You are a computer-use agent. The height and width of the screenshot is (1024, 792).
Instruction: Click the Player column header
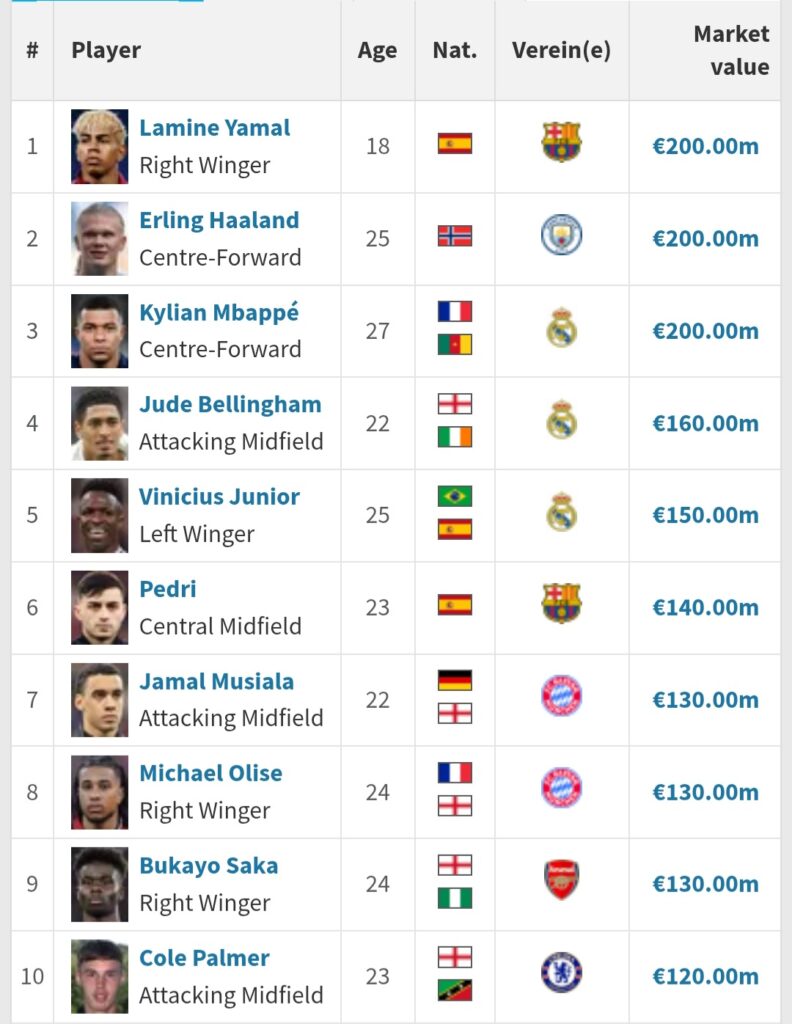point(106,50)
